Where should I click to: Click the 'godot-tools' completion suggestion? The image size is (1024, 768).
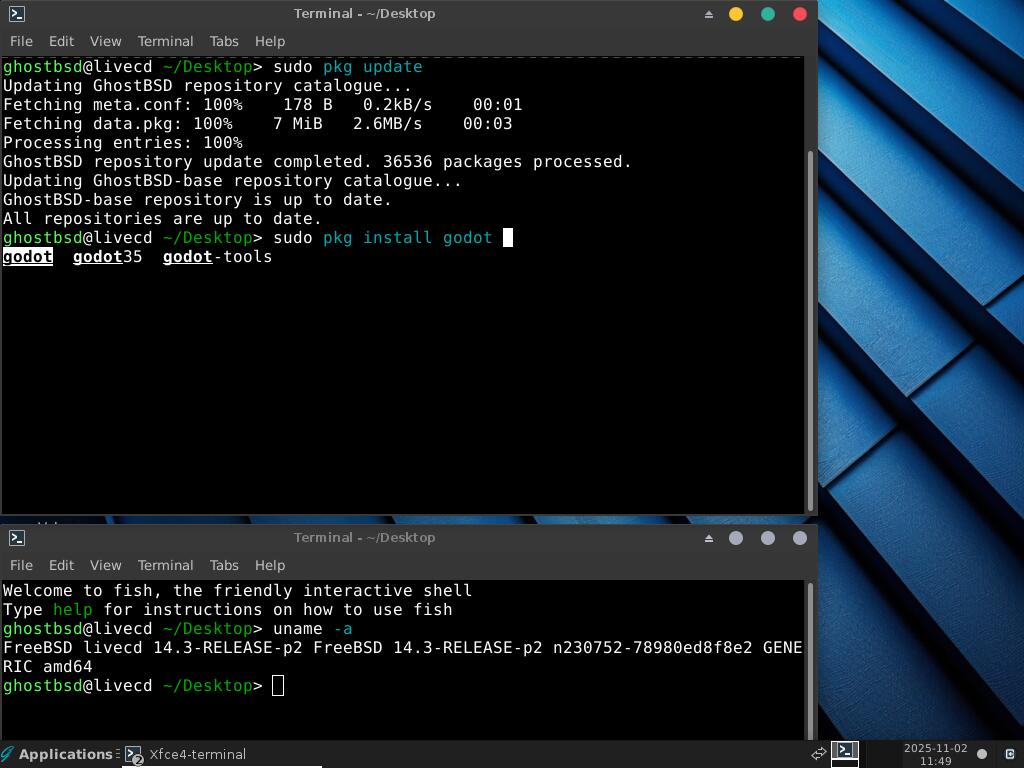pos(217,257)
